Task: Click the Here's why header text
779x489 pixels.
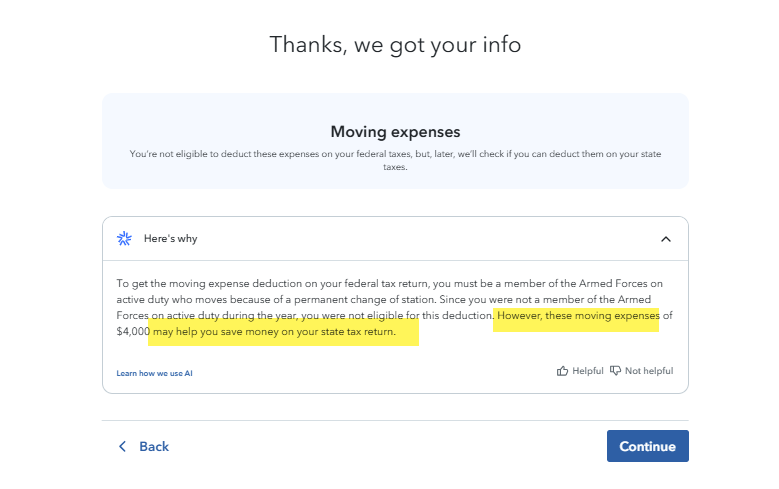Action: (x=170, y=239)
